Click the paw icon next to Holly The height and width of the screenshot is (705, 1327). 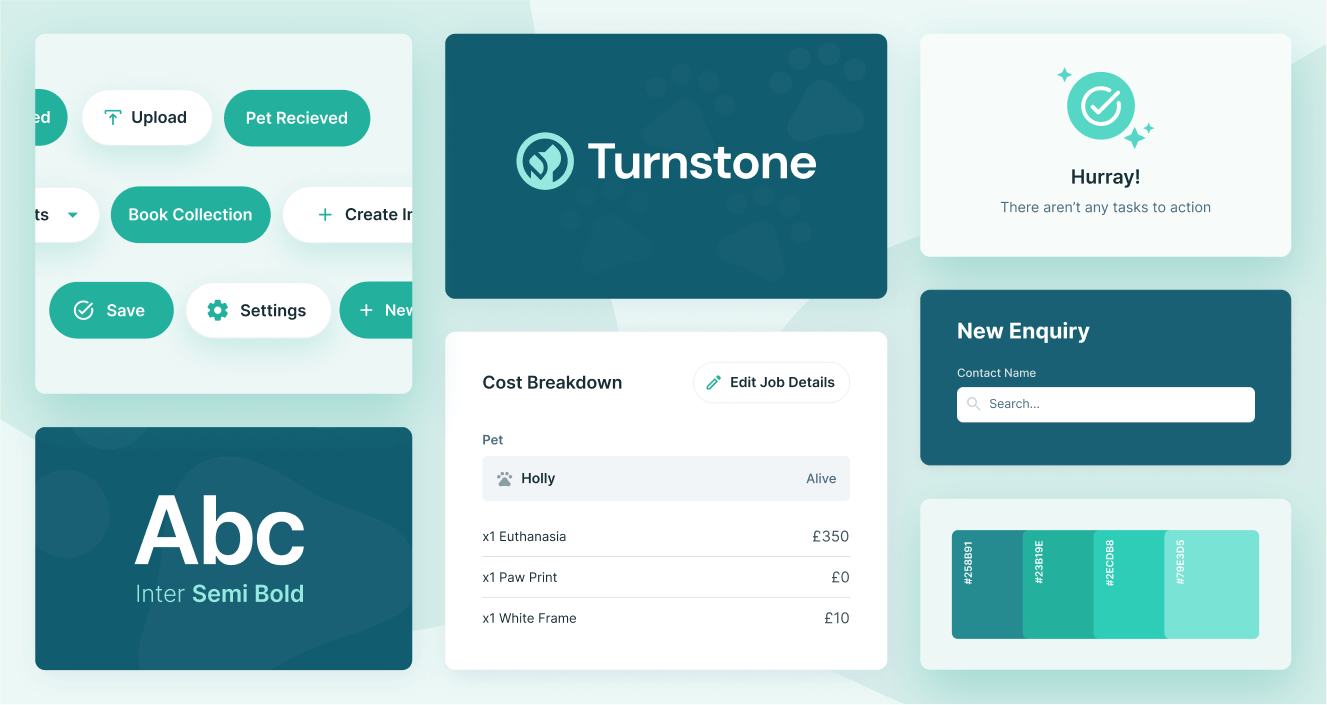click(x=505, y=479)
